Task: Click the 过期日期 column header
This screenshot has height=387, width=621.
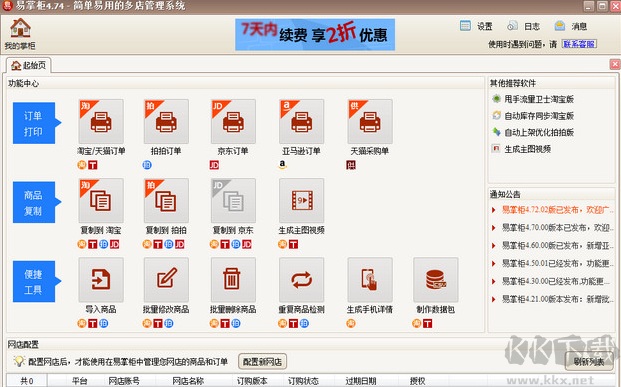Action: [x=360, y=381]
